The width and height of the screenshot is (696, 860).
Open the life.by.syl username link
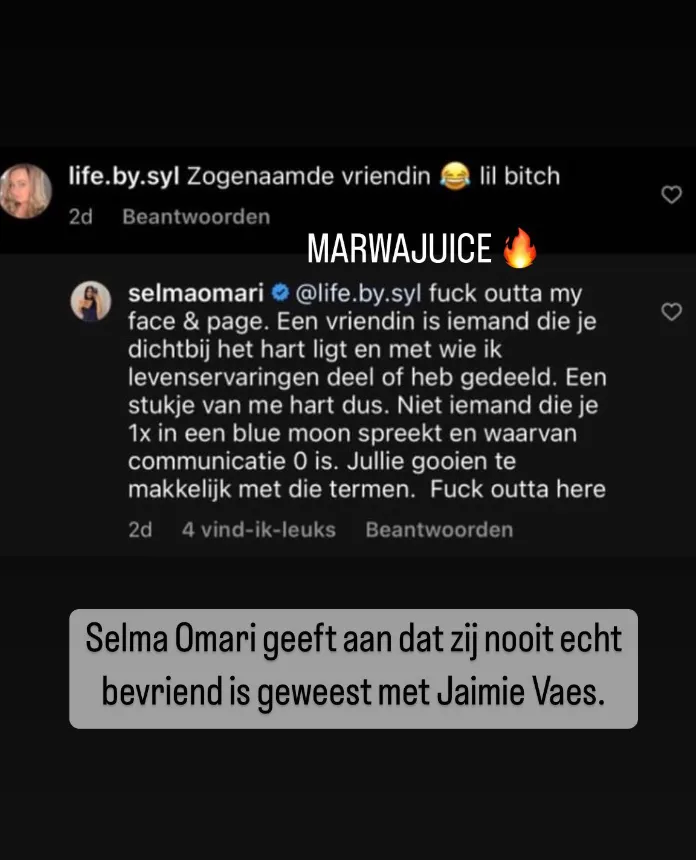coord(124,177)
